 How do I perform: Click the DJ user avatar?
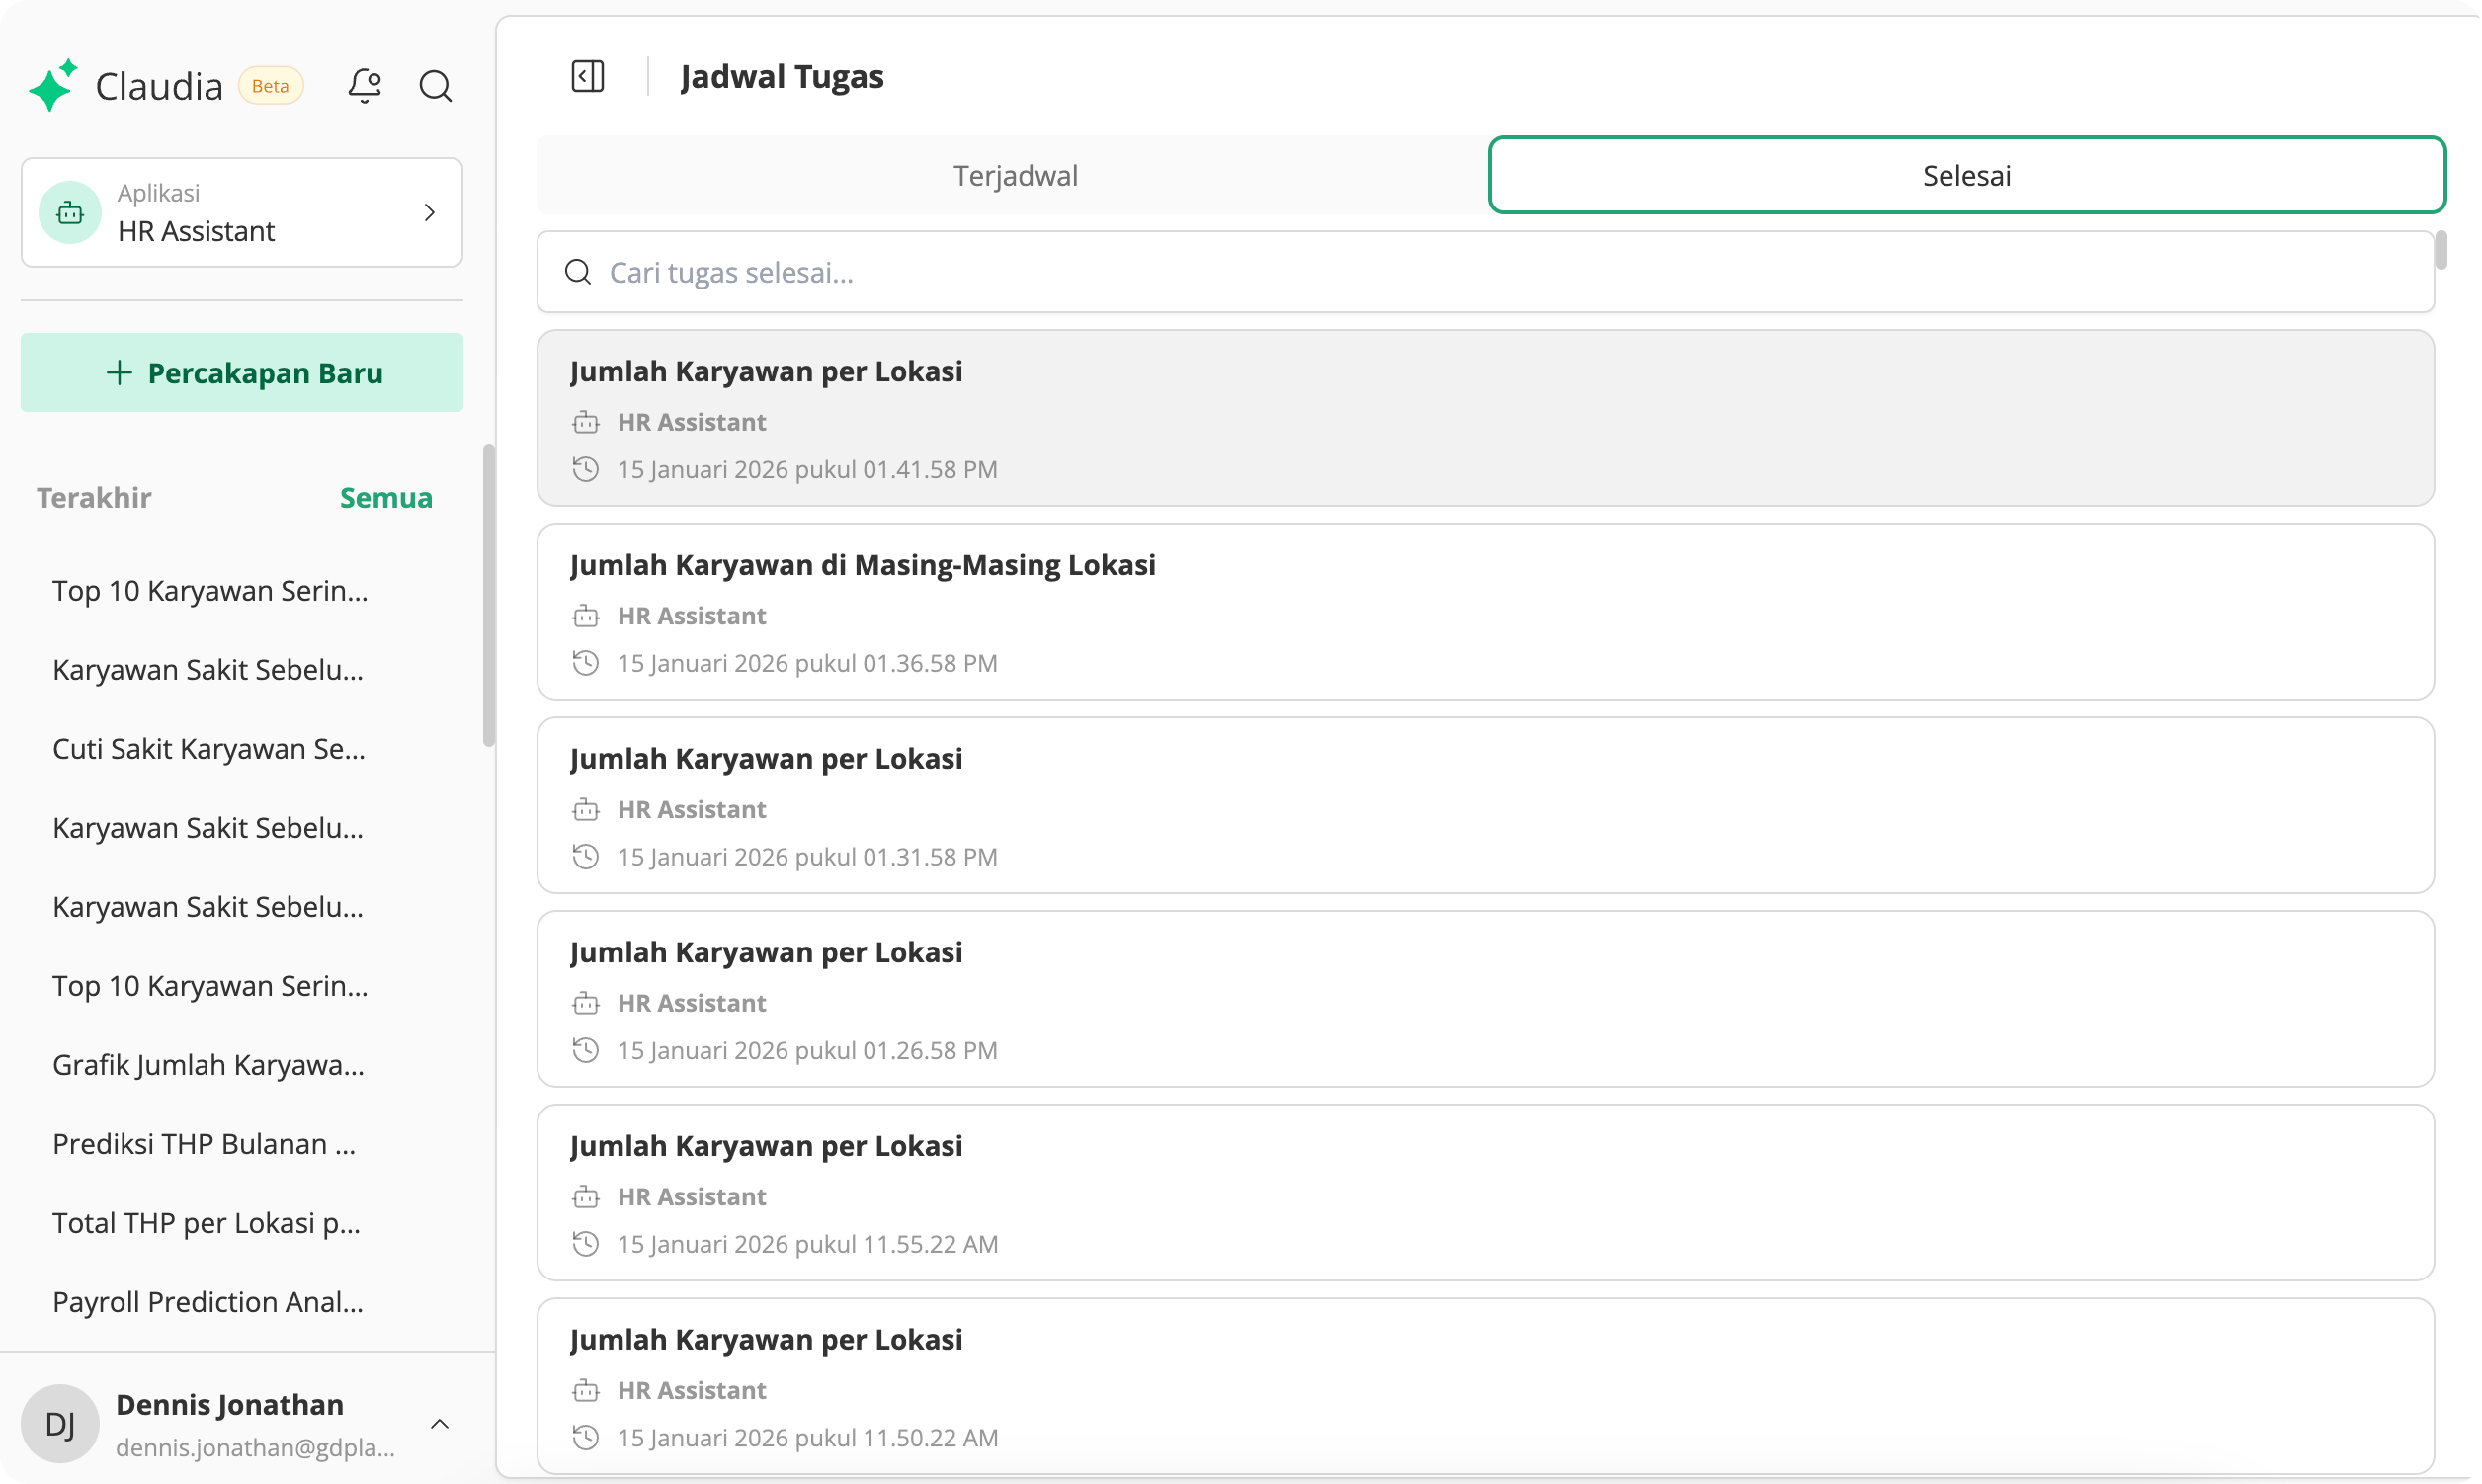(x=60, y=1423)
